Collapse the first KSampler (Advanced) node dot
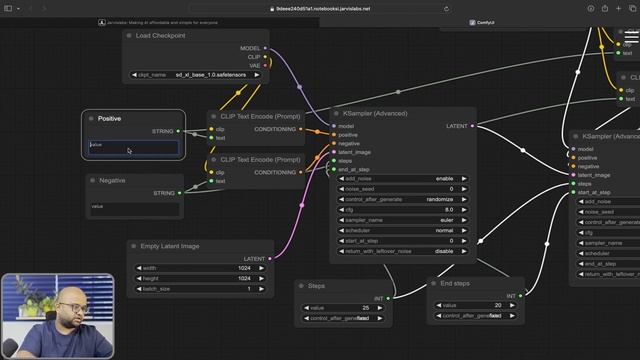Screen dimensions: 640x360 pos(336,114)
